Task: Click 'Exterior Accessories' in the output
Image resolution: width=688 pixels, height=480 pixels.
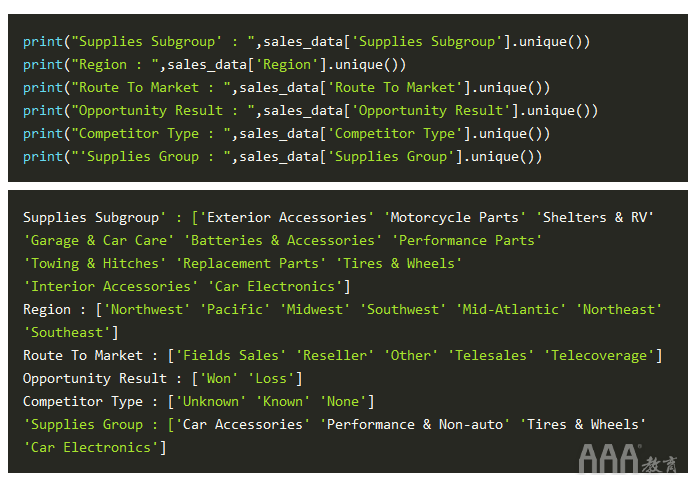Action: point(287,218)
